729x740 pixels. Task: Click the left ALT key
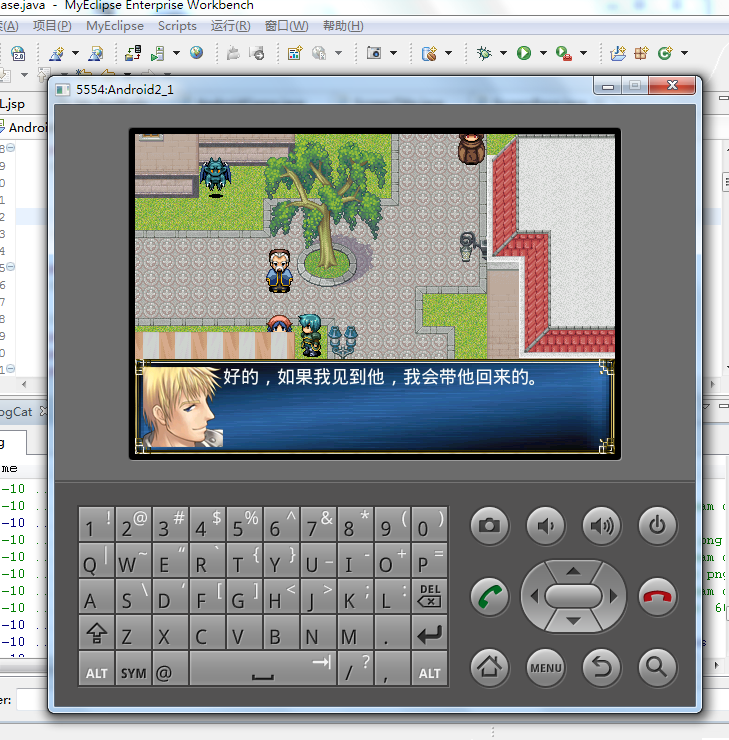(96, 668)
